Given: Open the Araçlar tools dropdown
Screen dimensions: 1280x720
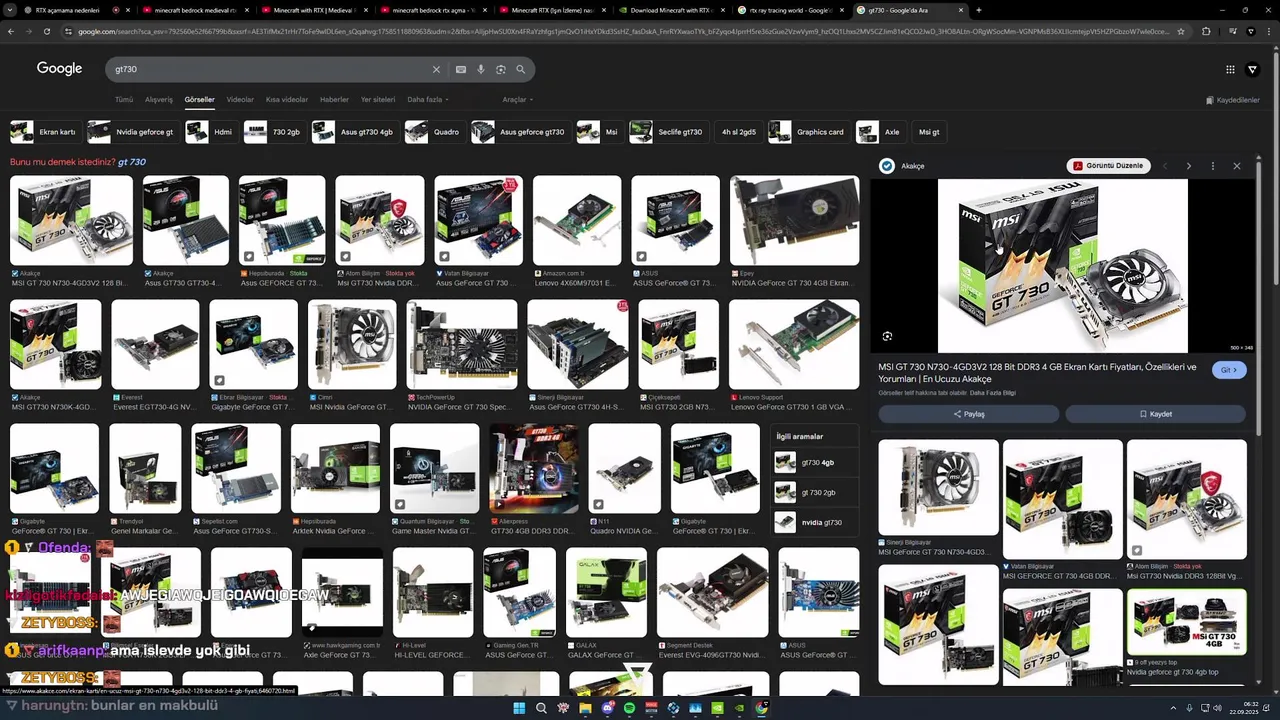Looking at the screenshot, I should (516, 100).
